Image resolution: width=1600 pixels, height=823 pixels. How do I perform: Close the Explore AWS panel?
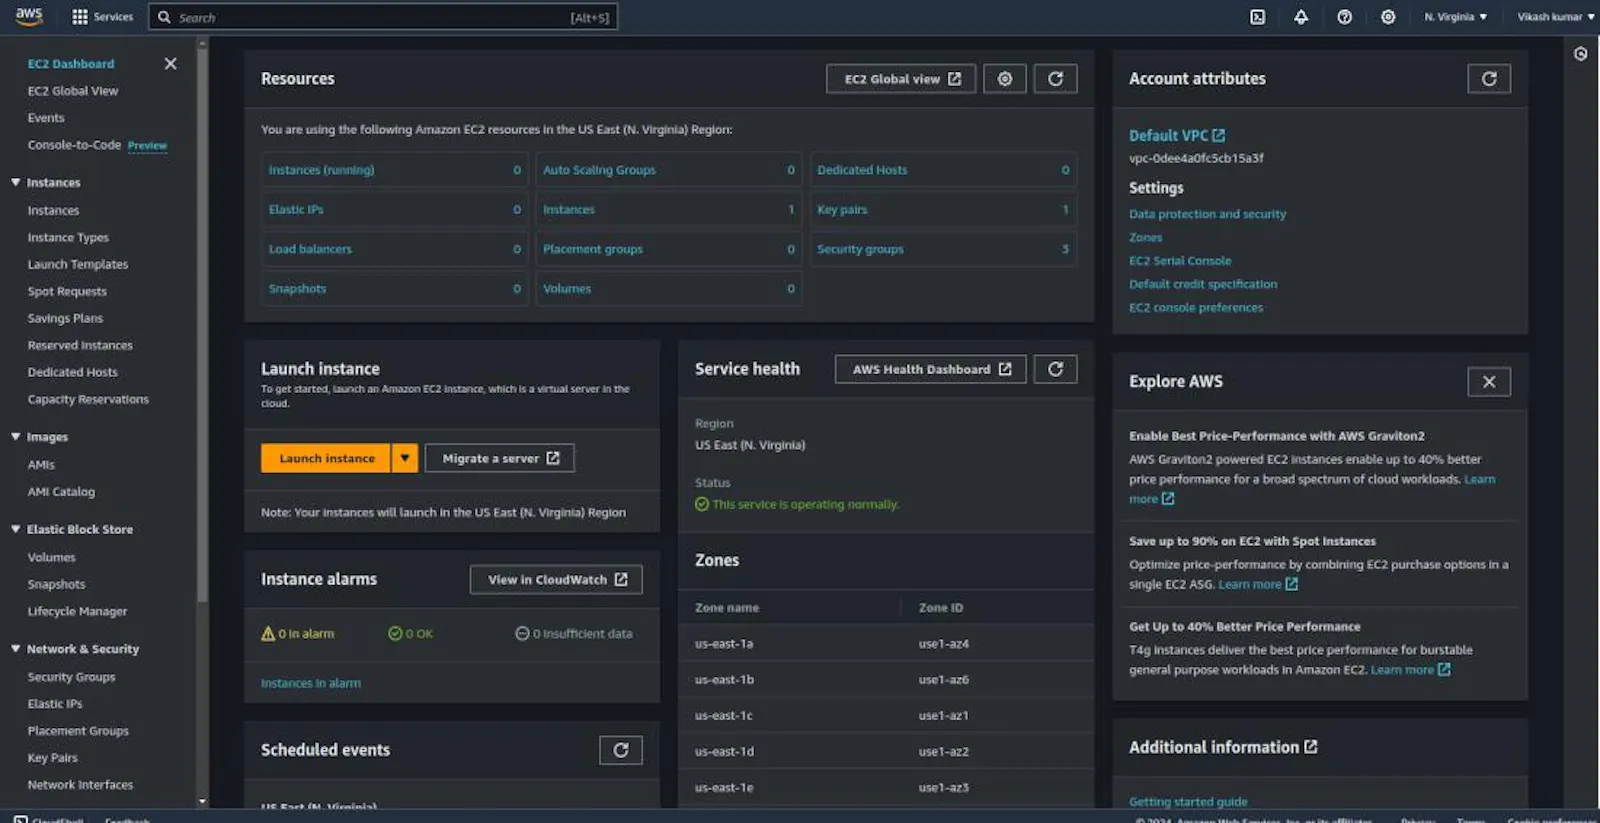(1489, 382)
